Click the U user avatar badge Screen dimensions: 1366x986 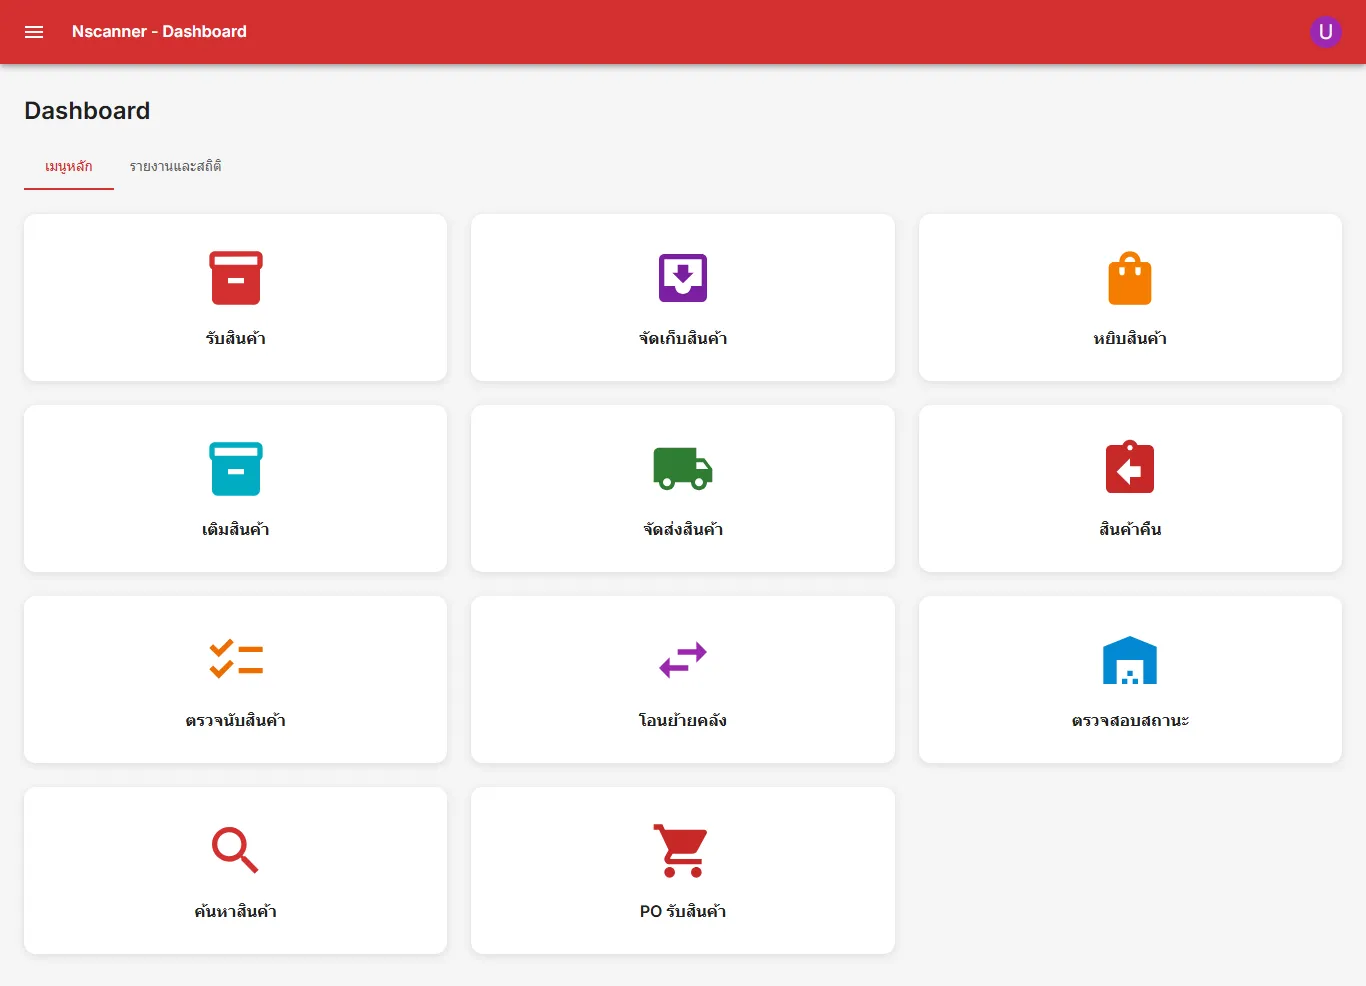point(1325,31)
